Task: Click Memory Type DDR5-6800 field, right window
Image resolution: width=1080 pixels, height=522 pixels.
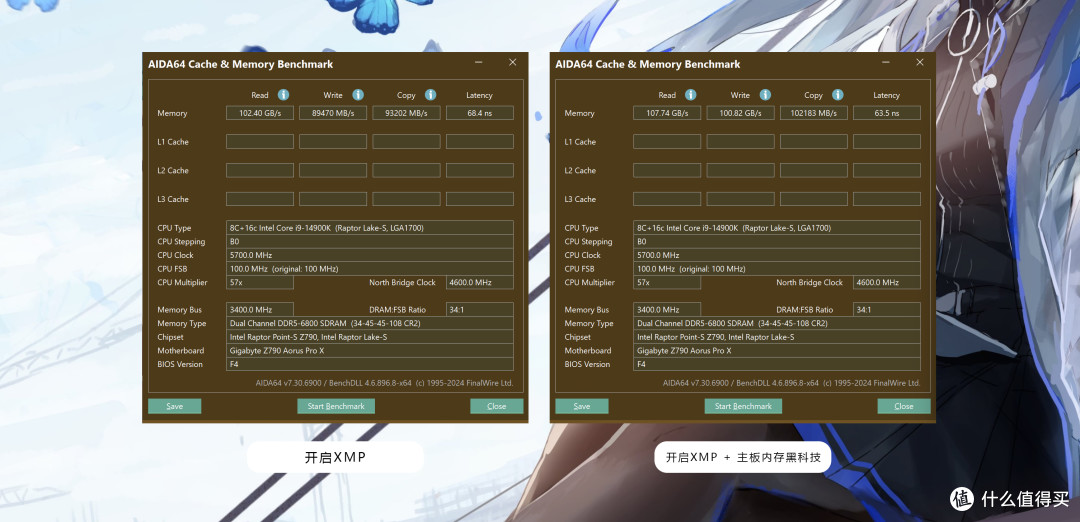Action: [777, 323]
